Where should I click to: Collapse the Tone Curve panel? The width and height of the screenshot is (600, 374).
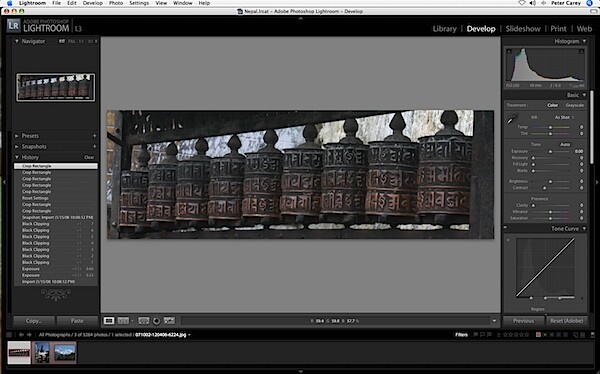pos(584,229)
